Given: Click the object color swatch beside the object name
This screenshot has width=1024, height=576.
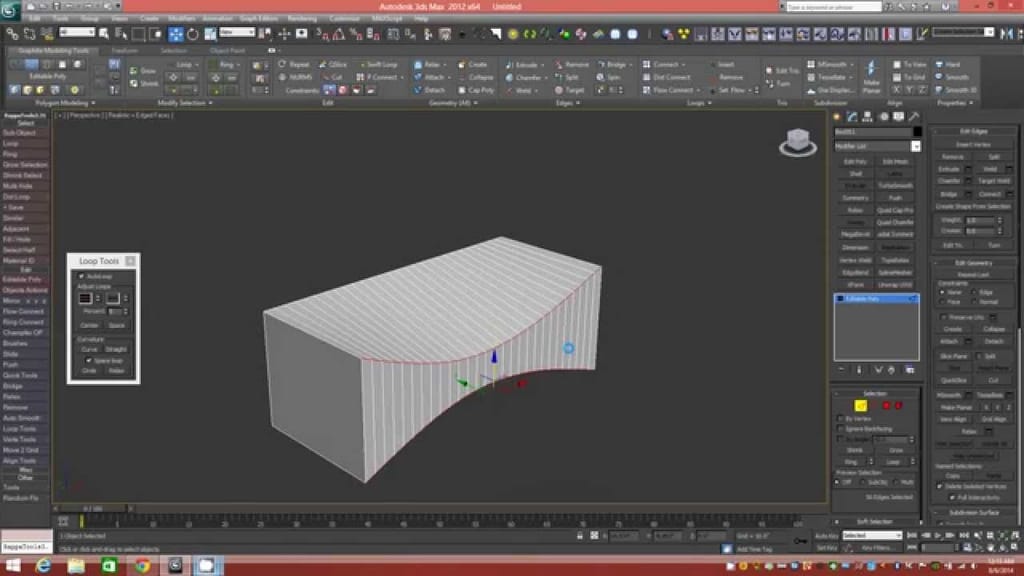Looking at the screenshot, I should [x=916, y=132].
